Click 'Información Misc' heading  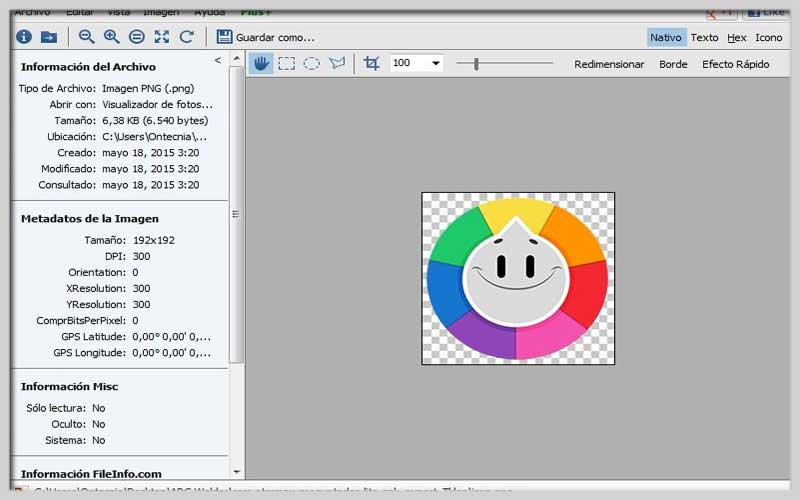coord(69,387)
